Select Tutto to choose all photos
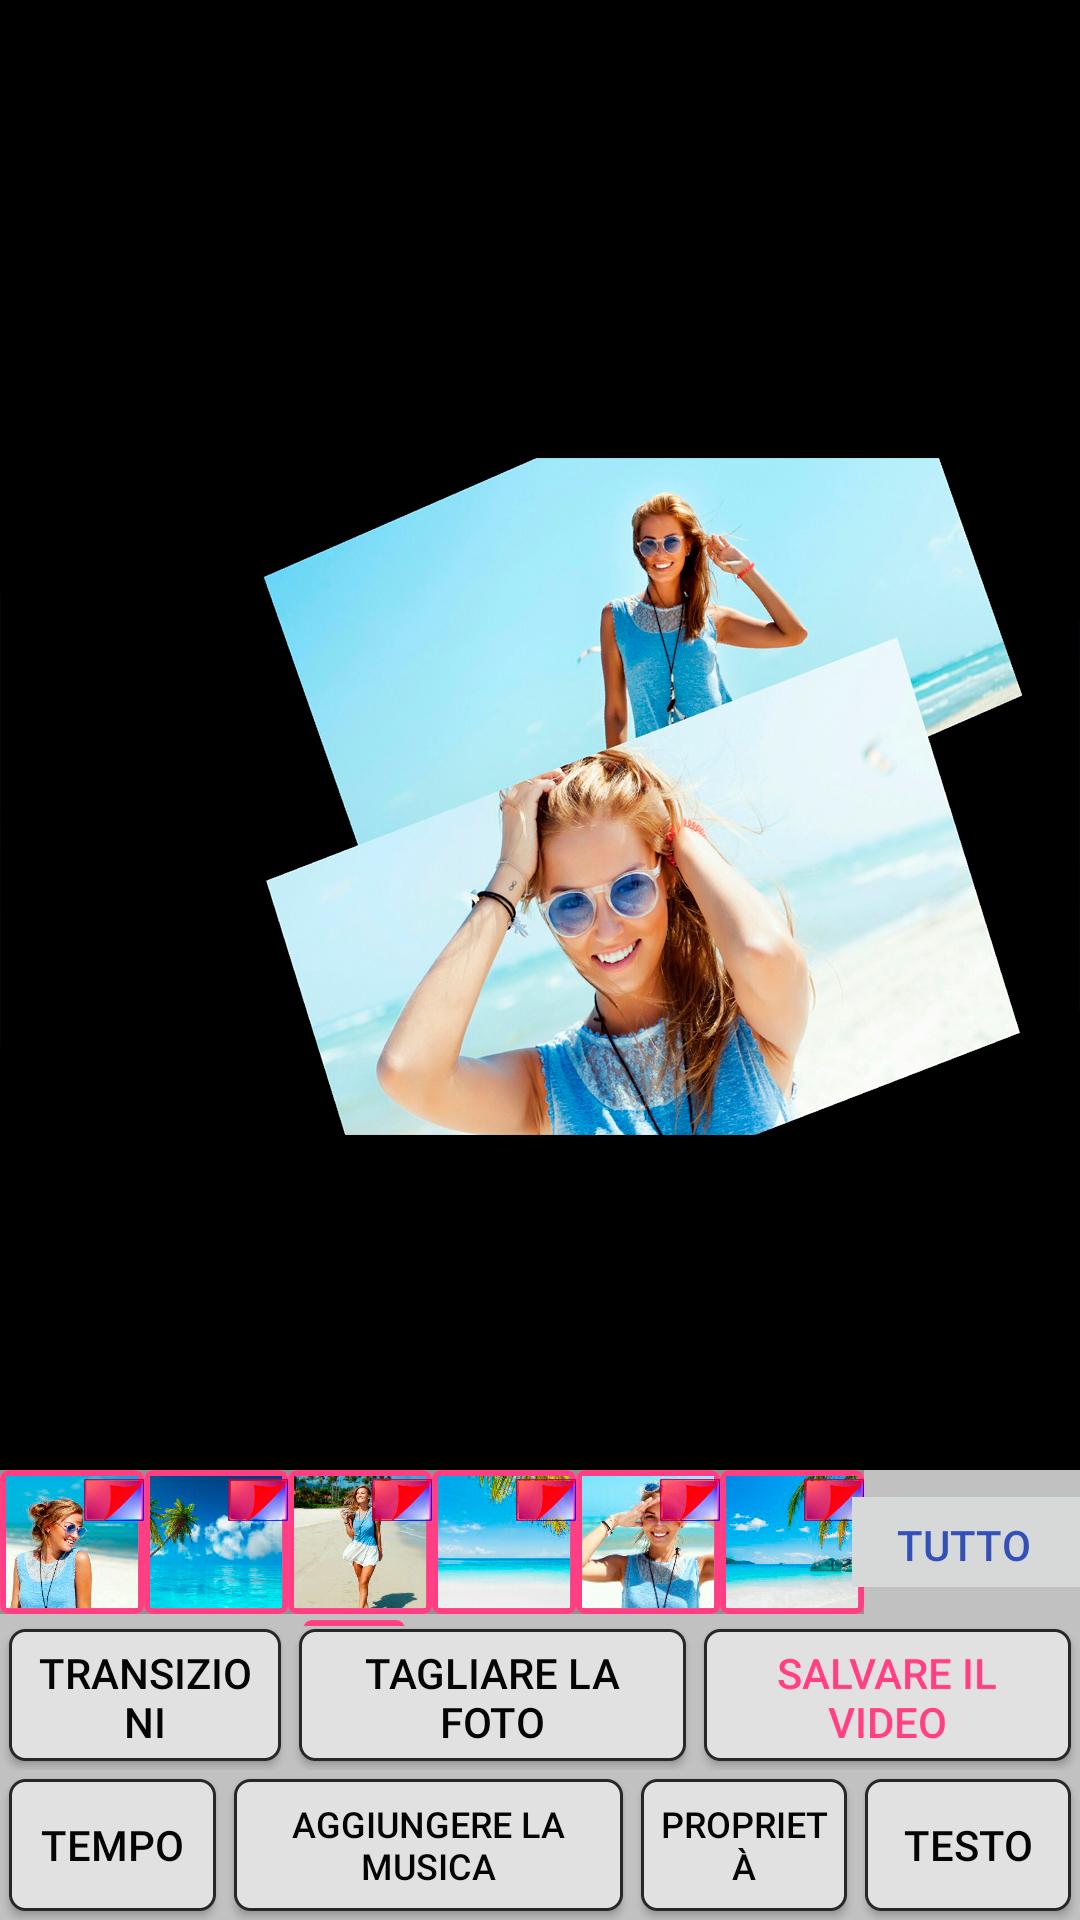 pos(965,1545)
